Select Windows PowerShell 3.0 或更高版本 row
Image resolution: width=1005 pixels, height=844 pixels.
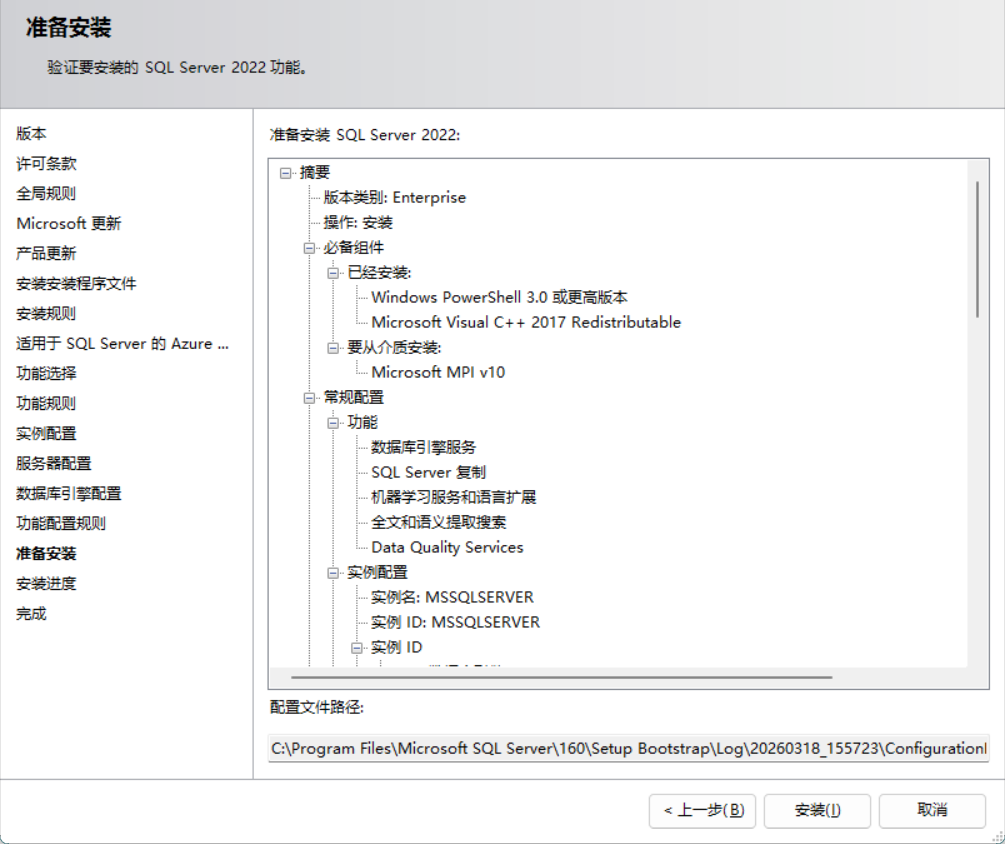tap(499, 297)
